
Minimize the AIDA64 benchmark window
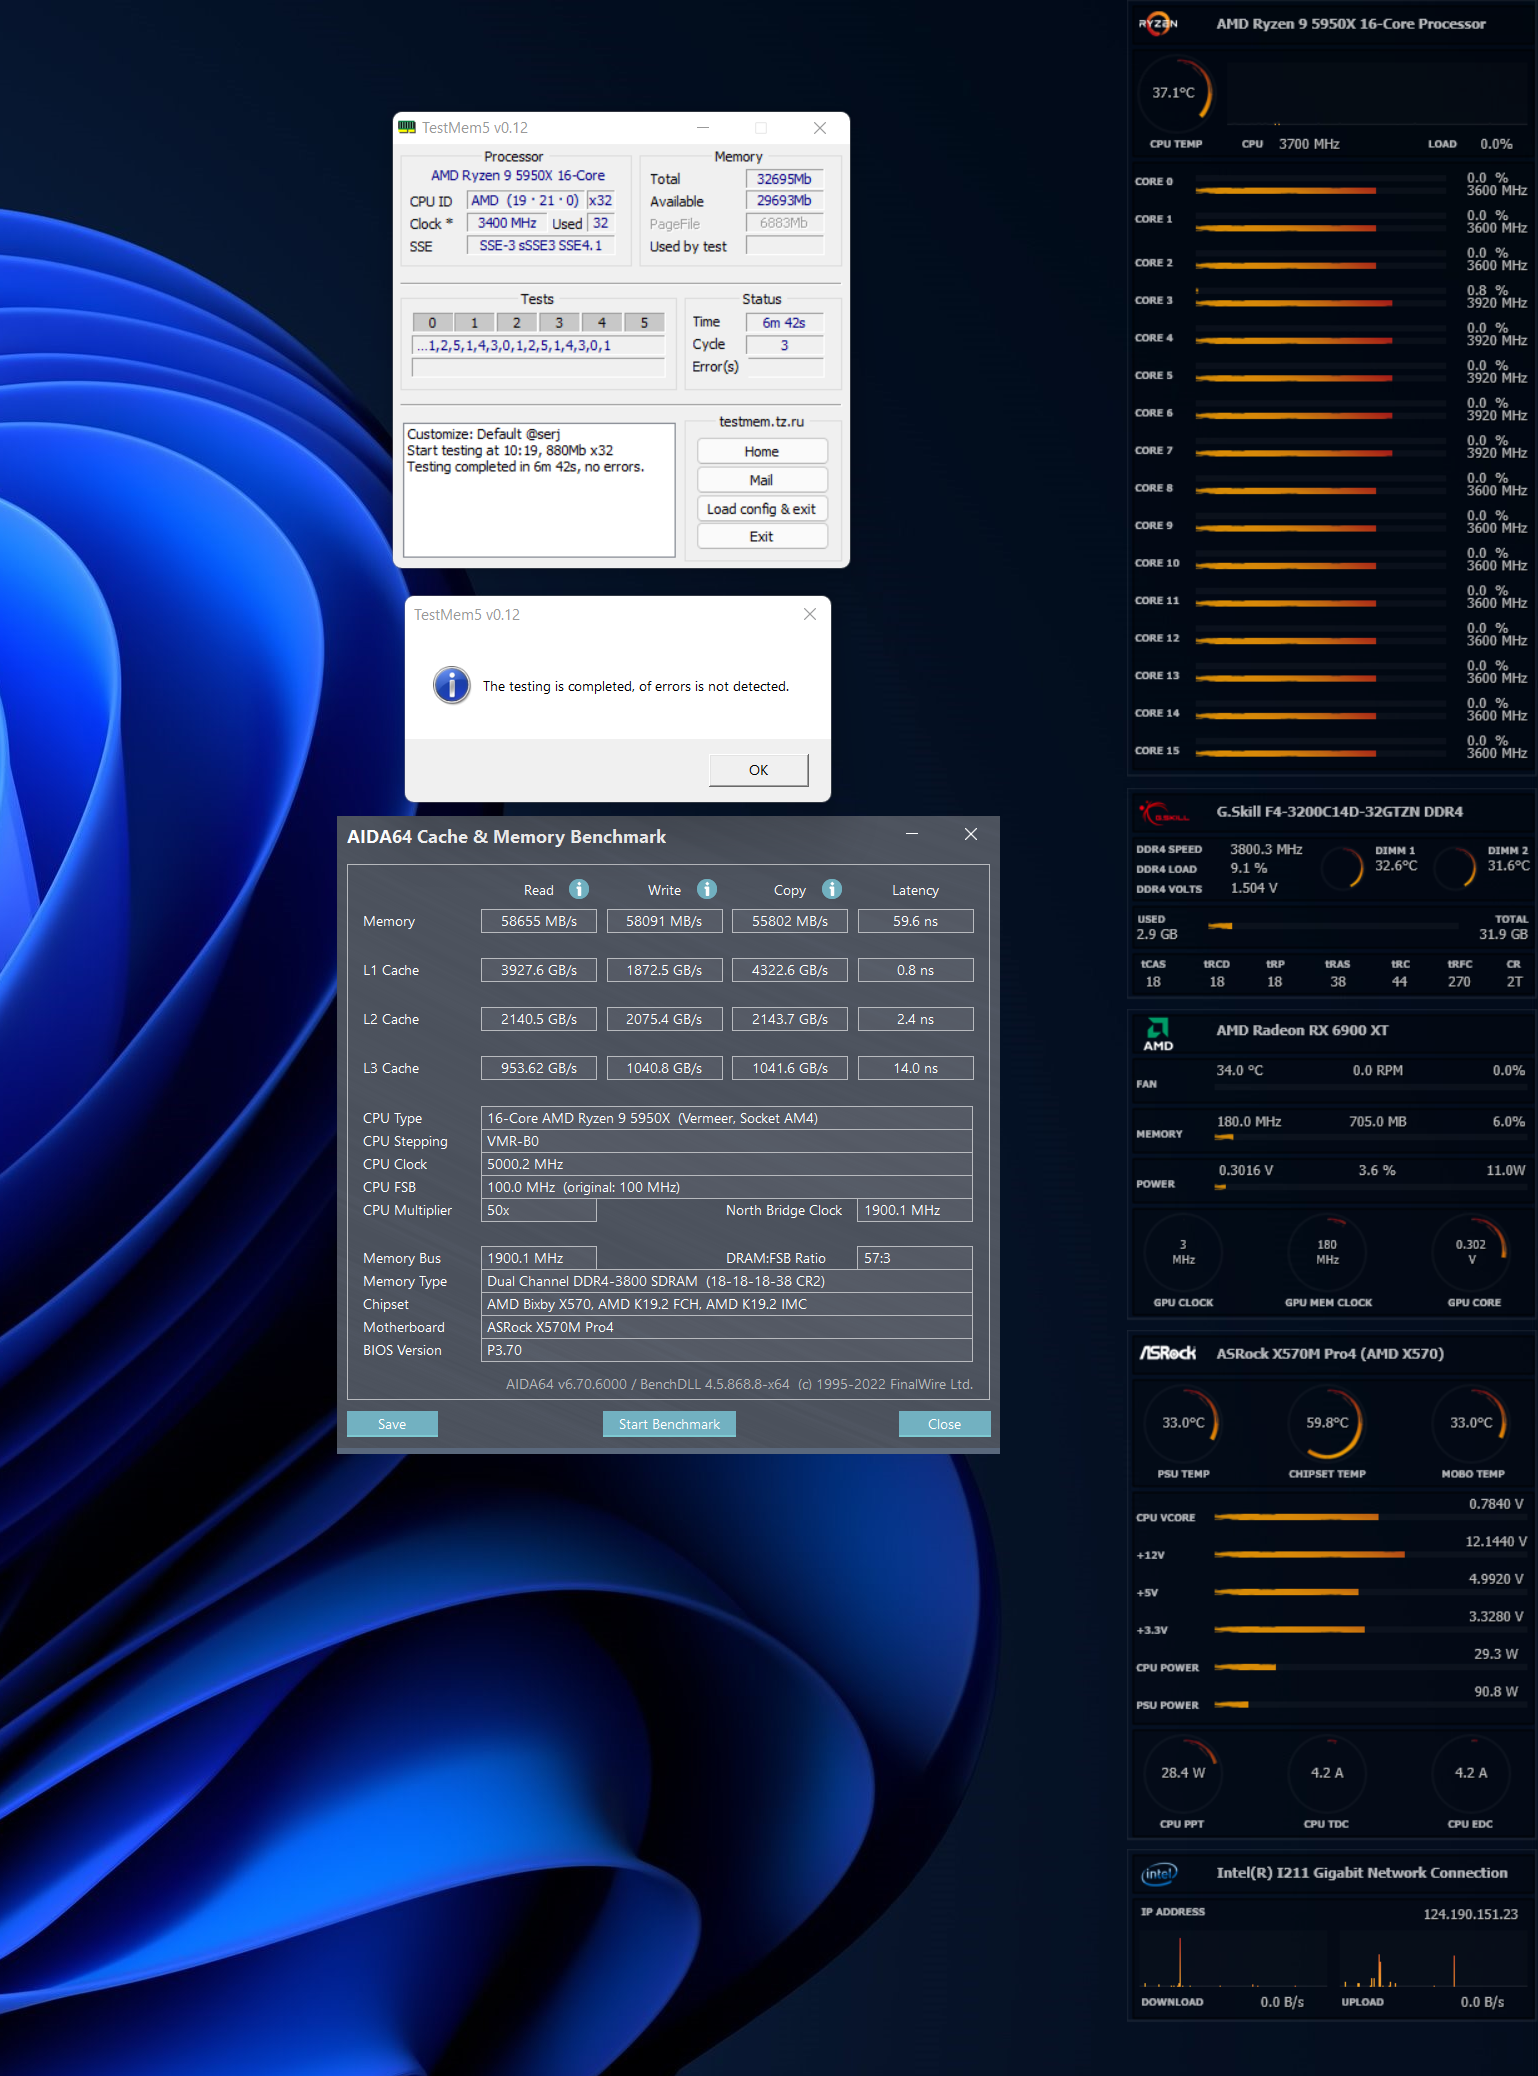[x=912, y=834]
